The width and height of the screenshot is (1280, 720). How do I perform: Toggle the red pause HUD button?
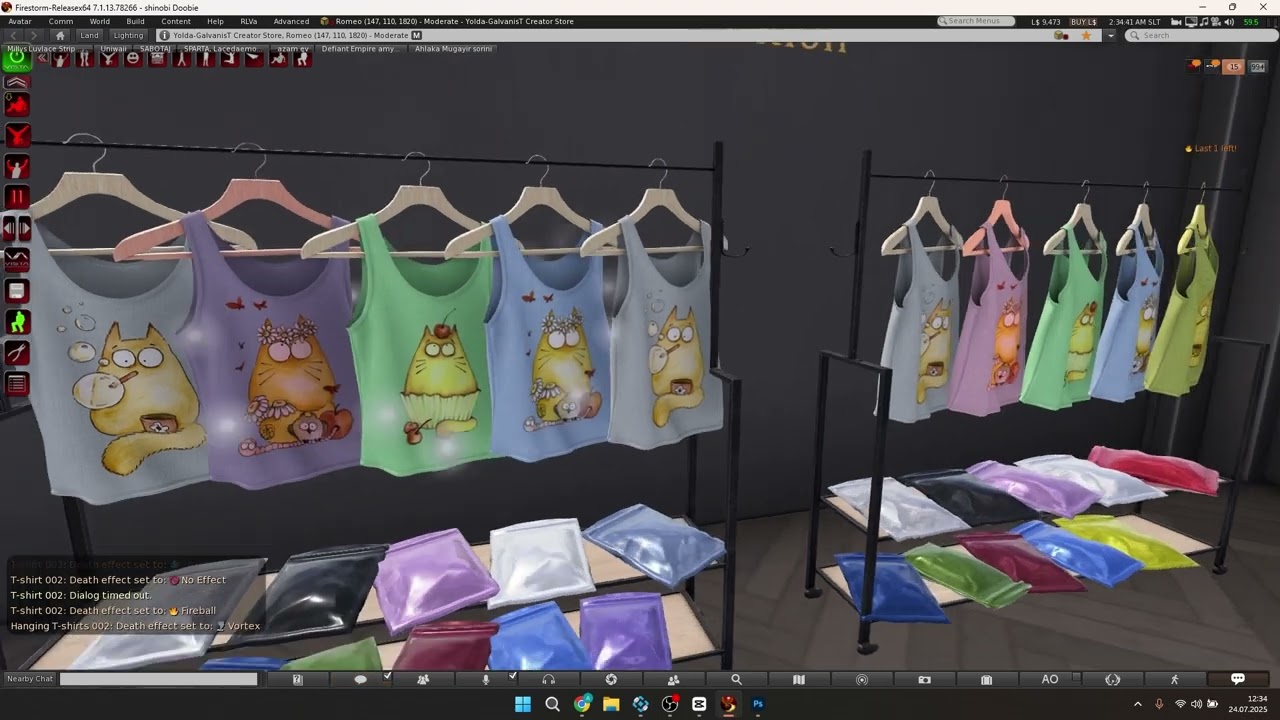17,198
